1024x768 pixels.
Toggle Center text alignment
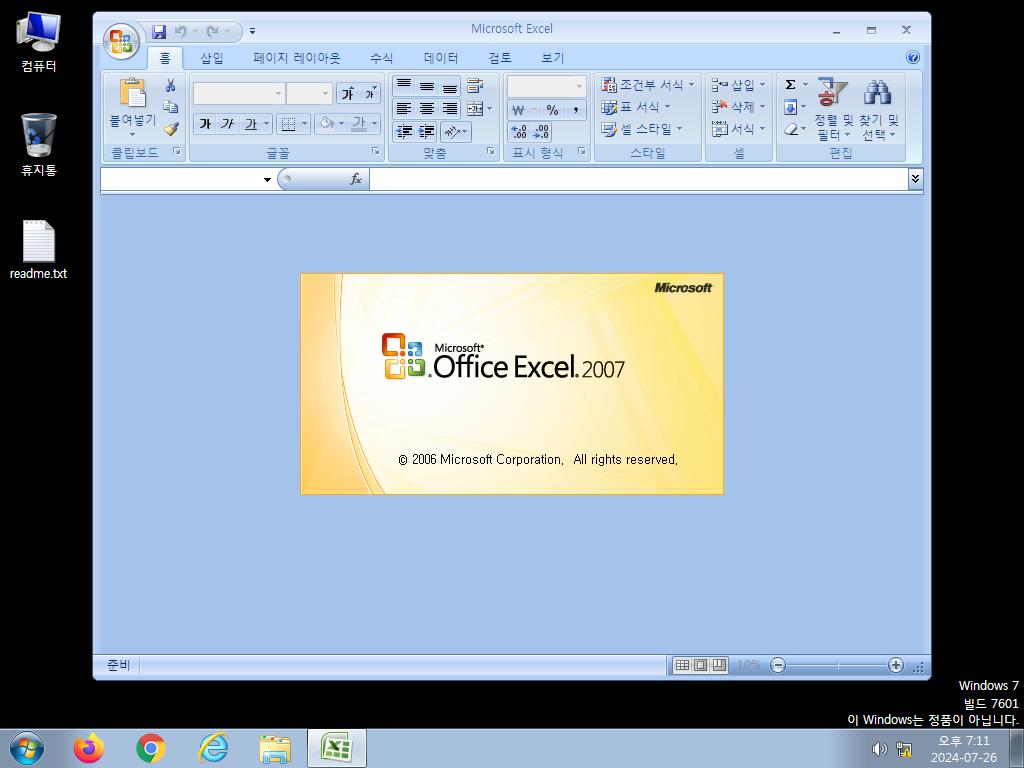pyautogui.click(x=426, y=108)
